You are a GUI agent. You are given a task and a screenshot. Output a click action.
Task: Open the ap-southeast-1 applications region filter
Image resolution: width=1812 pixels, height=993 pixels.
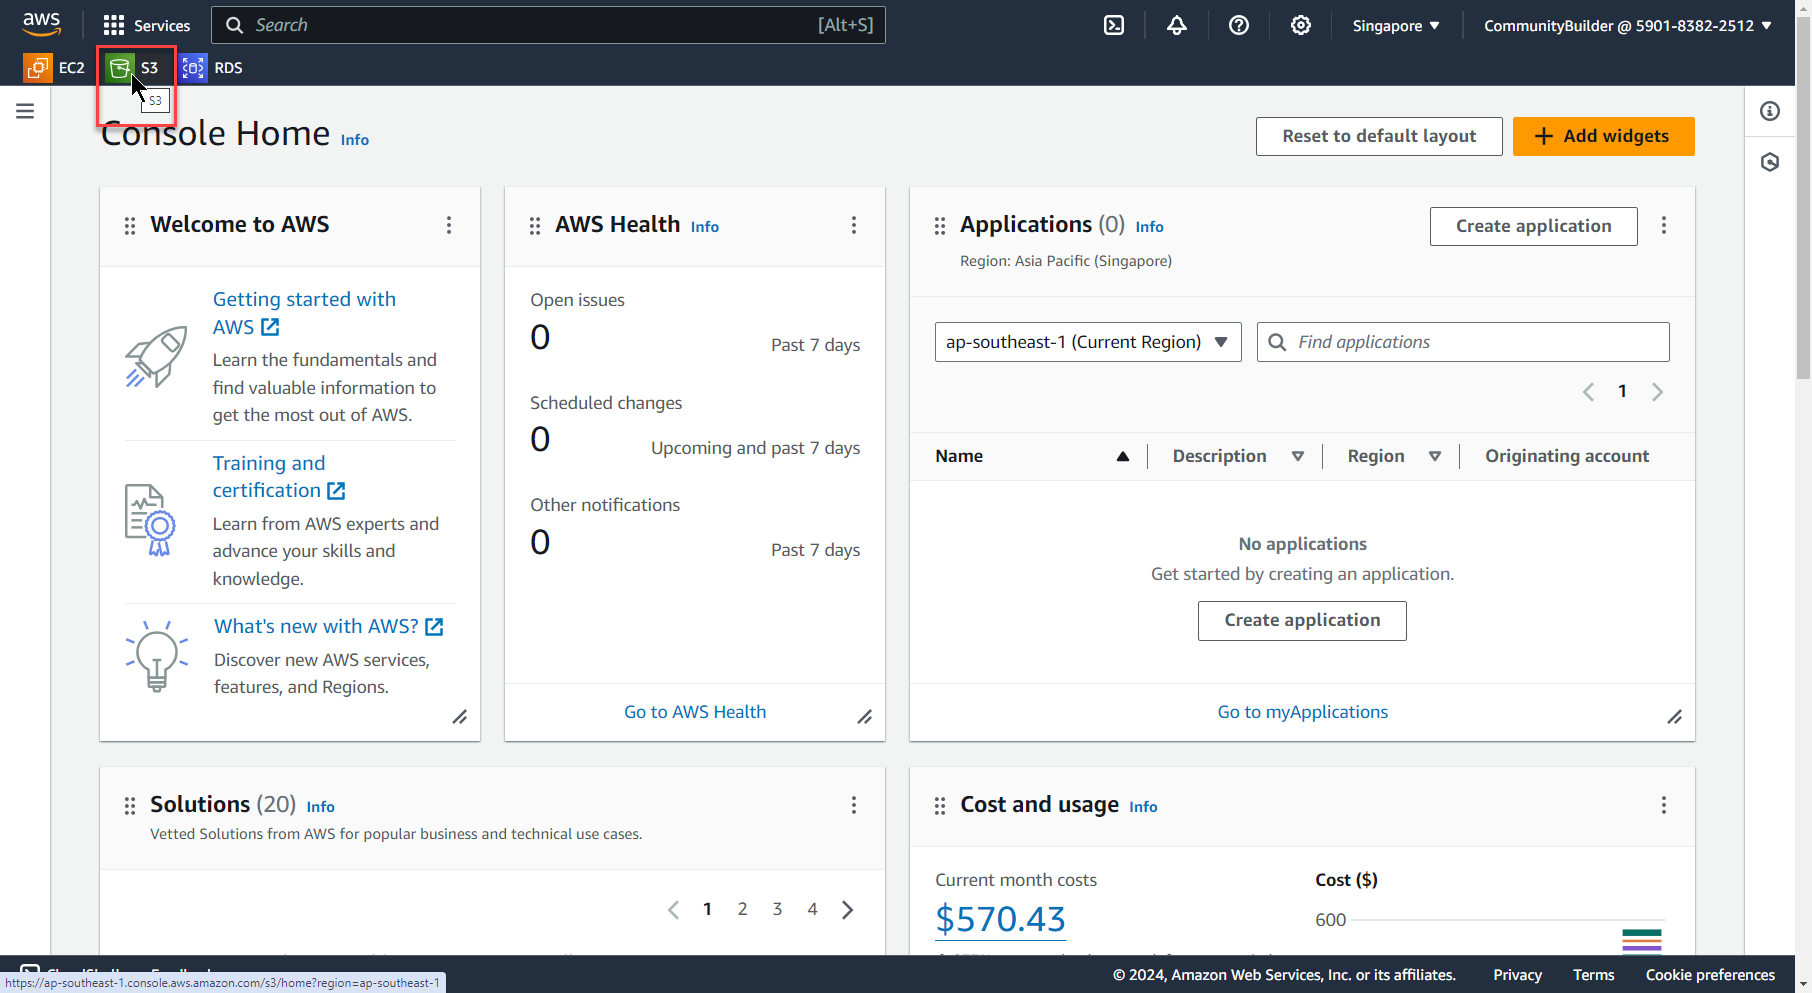pyautogui.click(x=1087, y=341)
